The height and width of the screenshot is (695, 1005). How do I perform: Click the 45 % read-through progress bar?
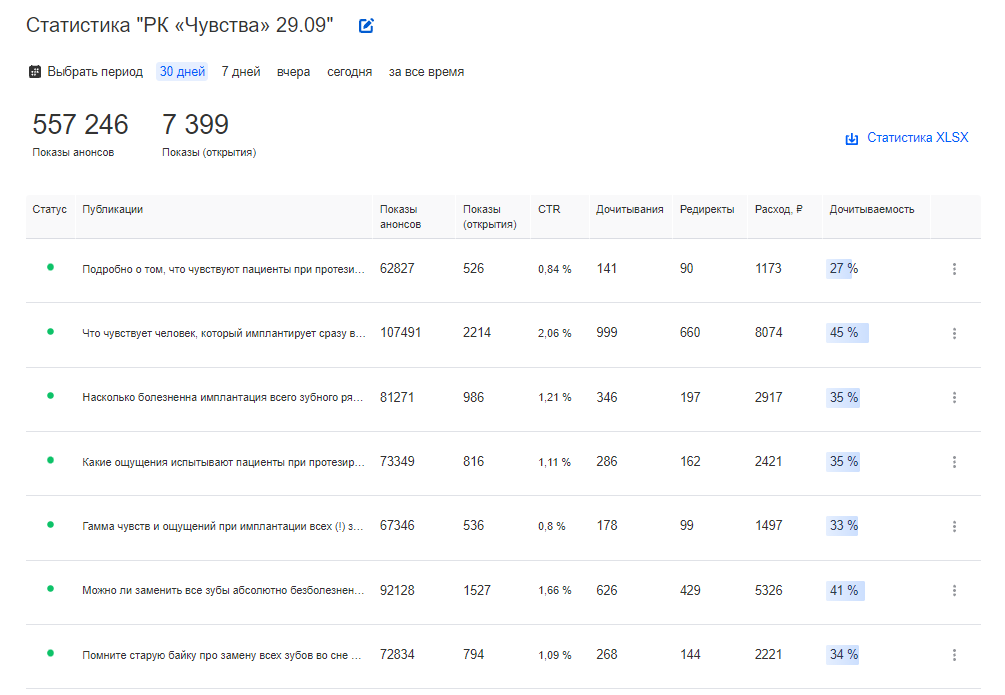[x=847, y=333]
